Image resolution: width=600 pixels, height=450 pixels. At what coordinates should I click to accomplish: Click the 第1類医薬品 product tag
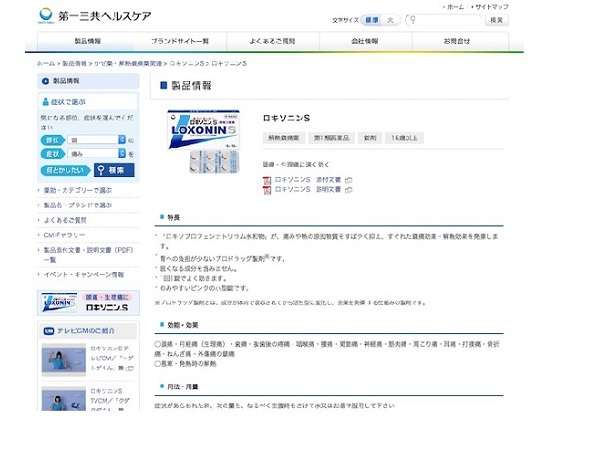coord(331,138)
